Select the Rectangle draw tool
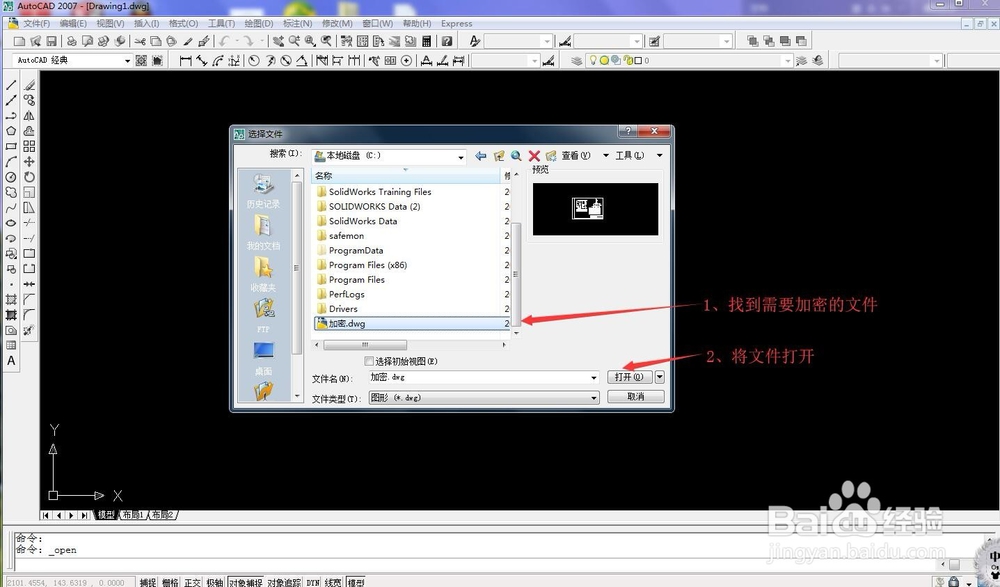The image size is (1000, 587). pyautogui.click(x=11, y=146)
